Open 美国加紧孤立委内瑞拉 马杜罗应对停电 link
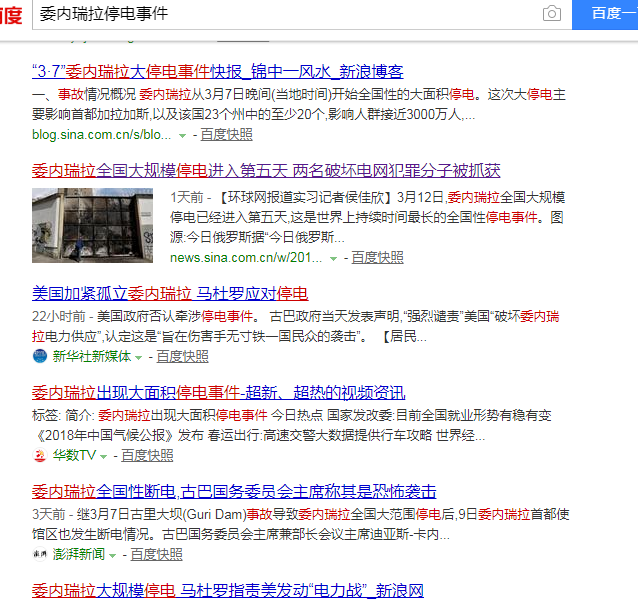The height and width of the screenshot is (601, 638). (170, 293)
